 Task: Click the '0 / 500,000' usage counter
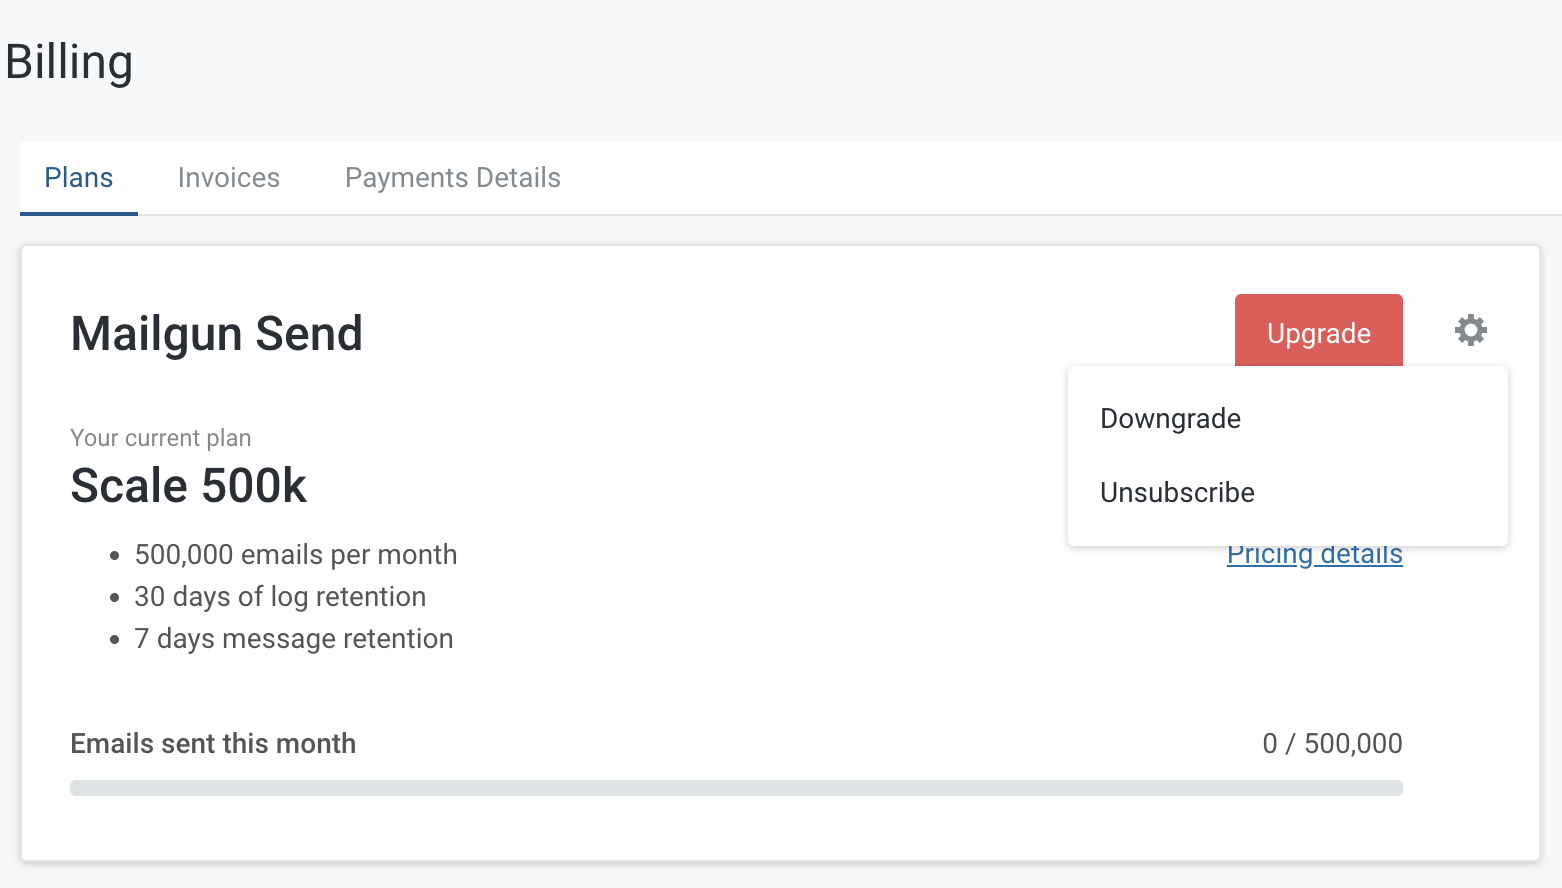pyautogui.click(x=1331, y=744)
